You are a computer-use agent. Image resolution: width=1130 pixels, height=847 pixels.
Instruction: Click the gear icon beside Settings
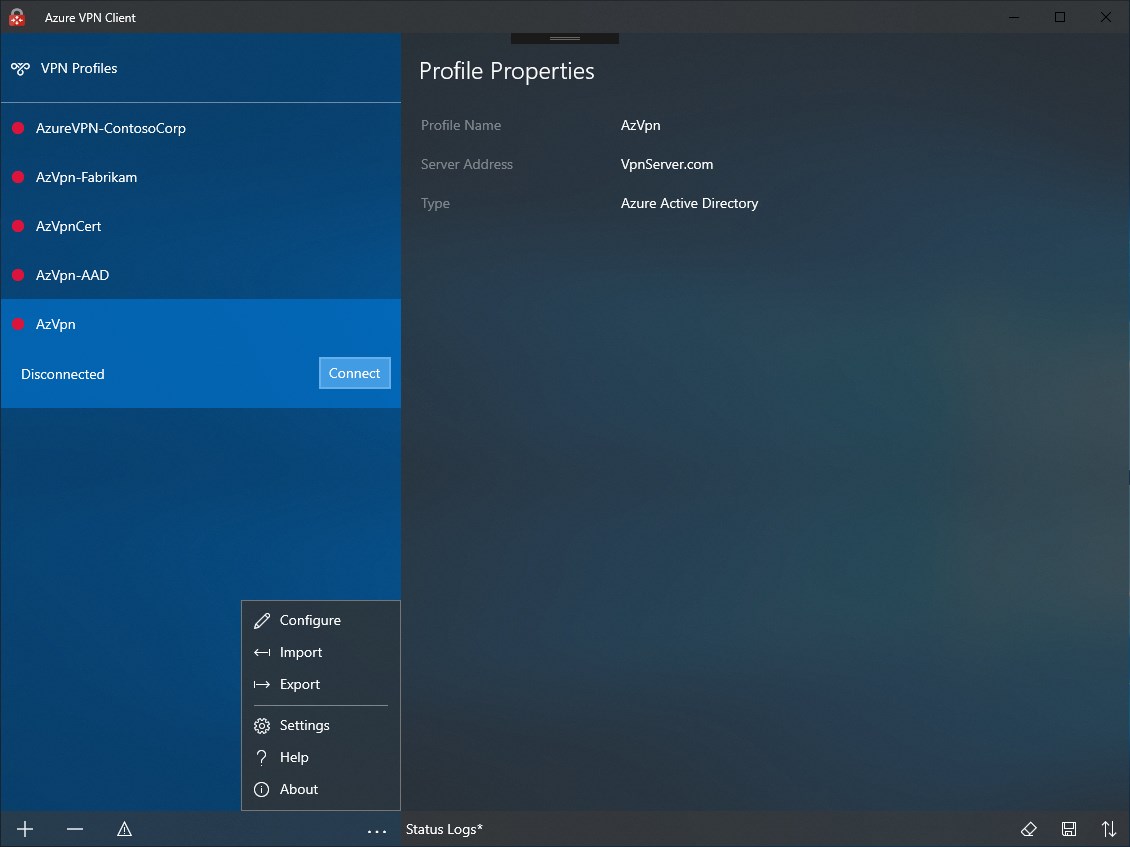[x=261, y=725]
